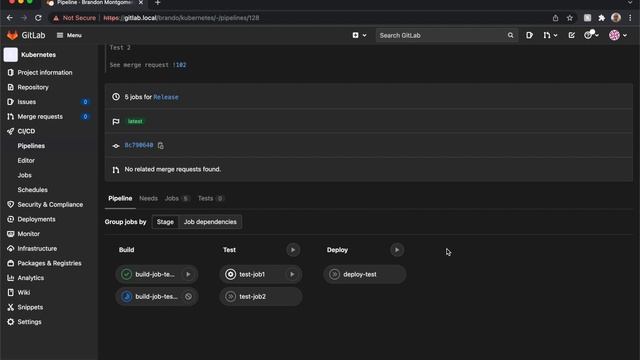Play all manual jobs in Test stage
The width and height of the screenshot is (640, 360).
tap(293, 250)
